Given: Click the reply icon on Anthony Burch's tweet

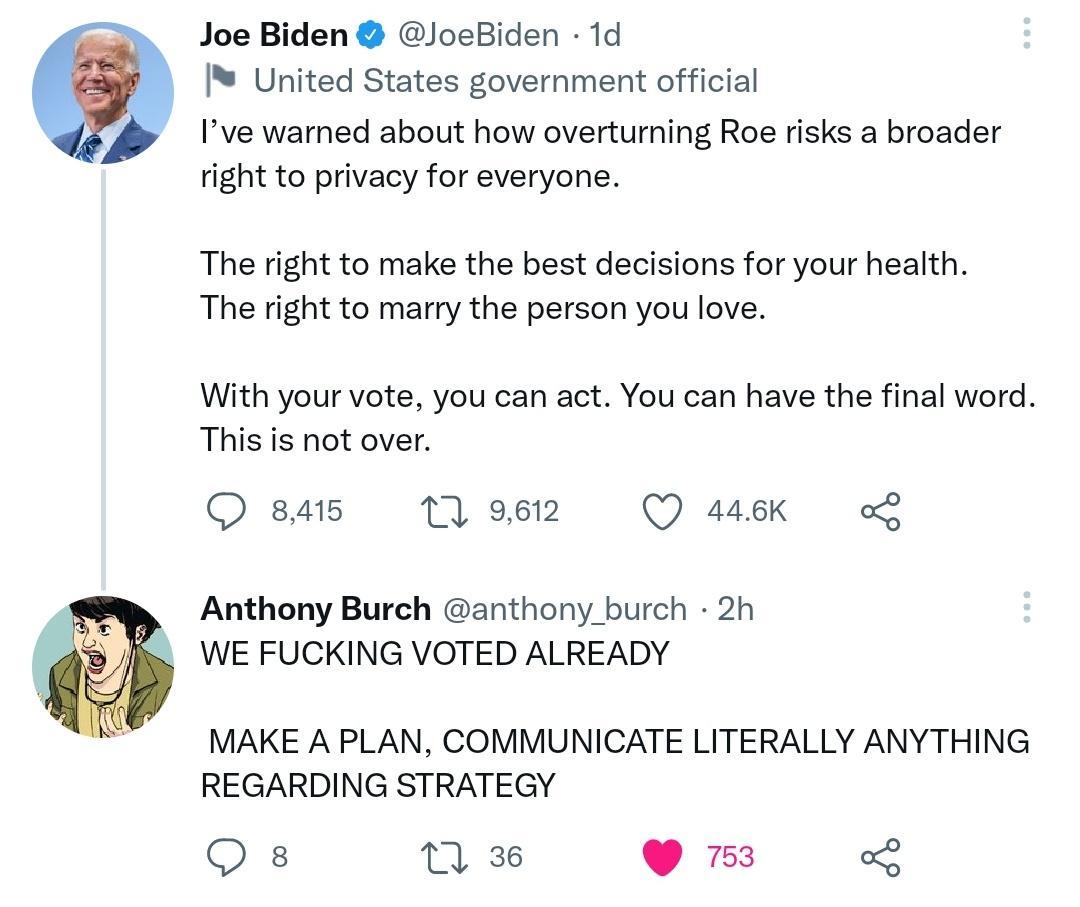Looking at the screenshot, I should point(229,856).
